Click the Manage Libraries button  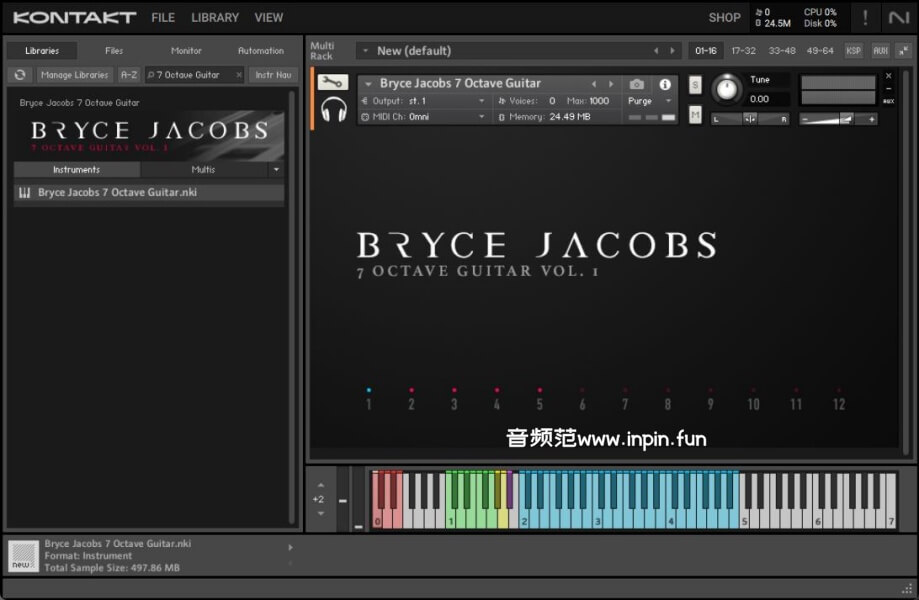[x=75, y=75]
